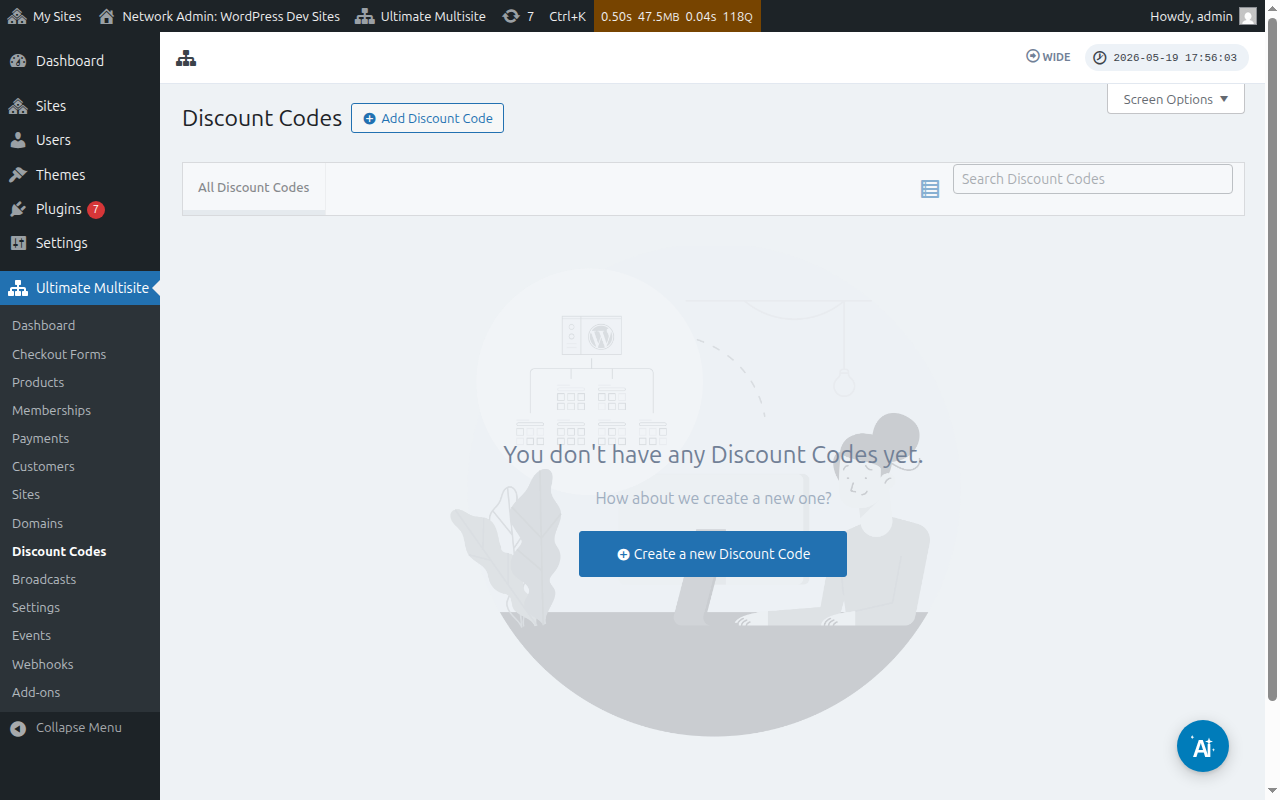Click the network Settings icon

pos(18,243)
